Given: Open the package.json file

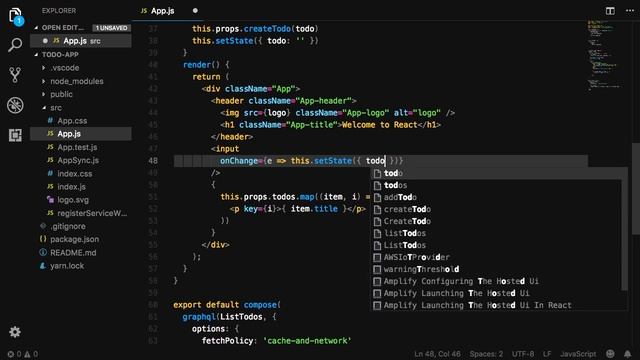Looking at the screenshot, I should [81, 239].
